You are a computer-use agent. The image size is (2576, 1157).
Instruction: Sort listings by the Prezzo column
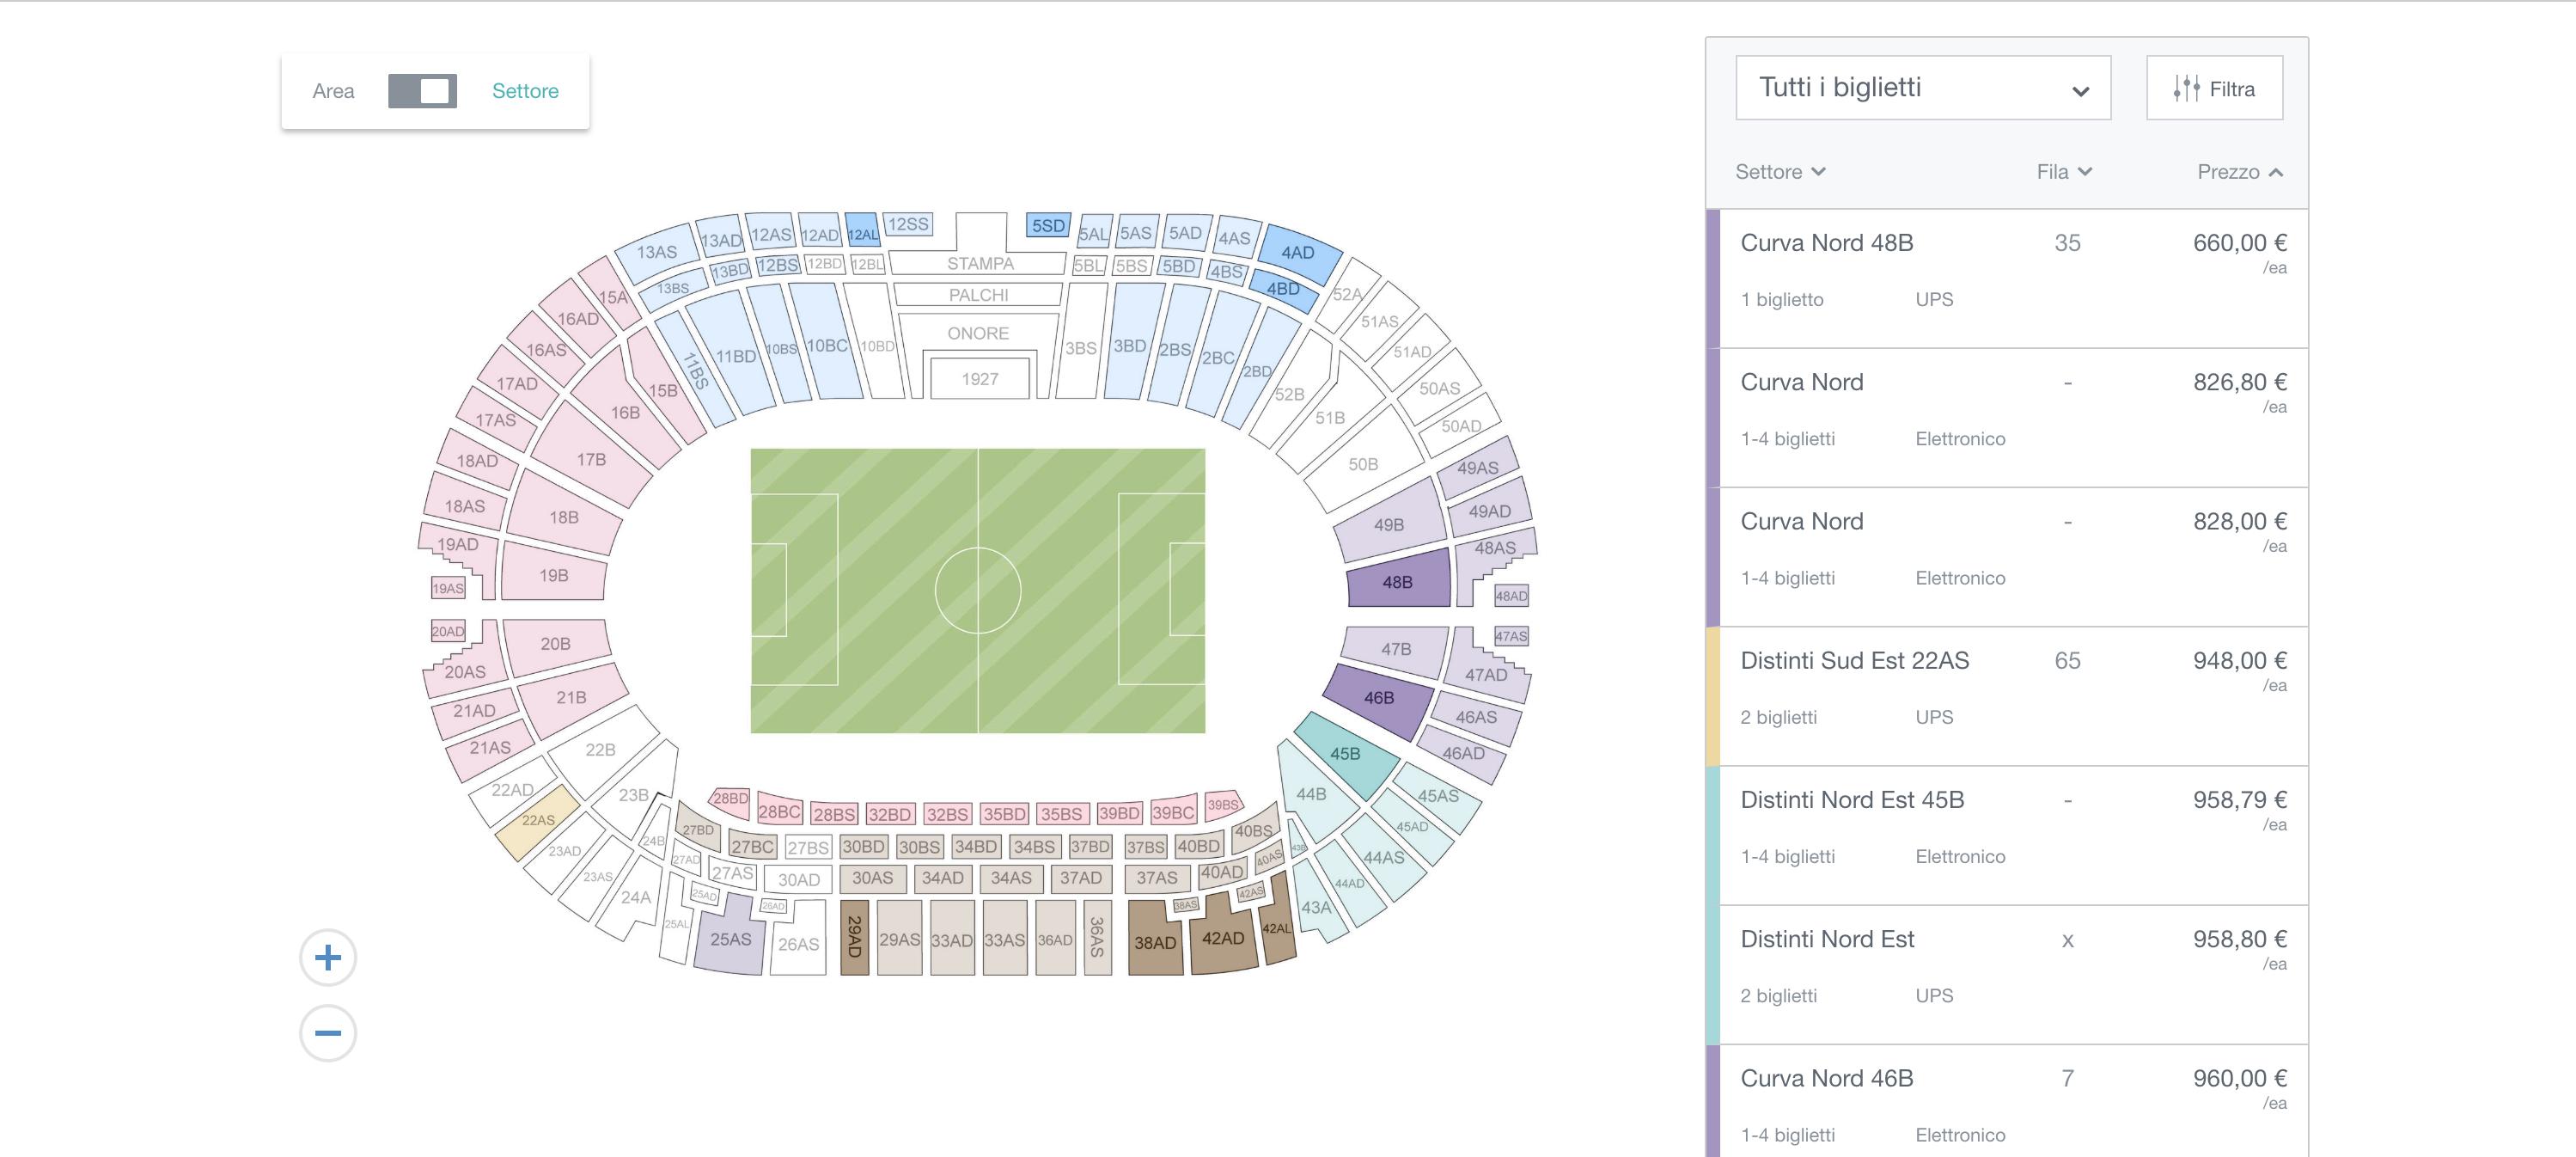pos(2239,172)
